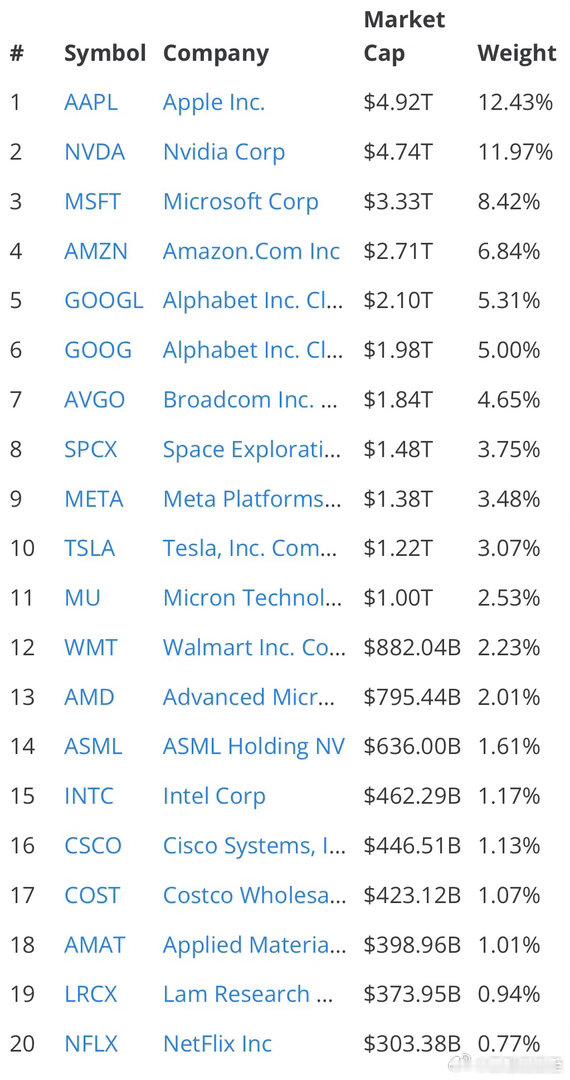Open the Micron Technology company link

(252, 599)
